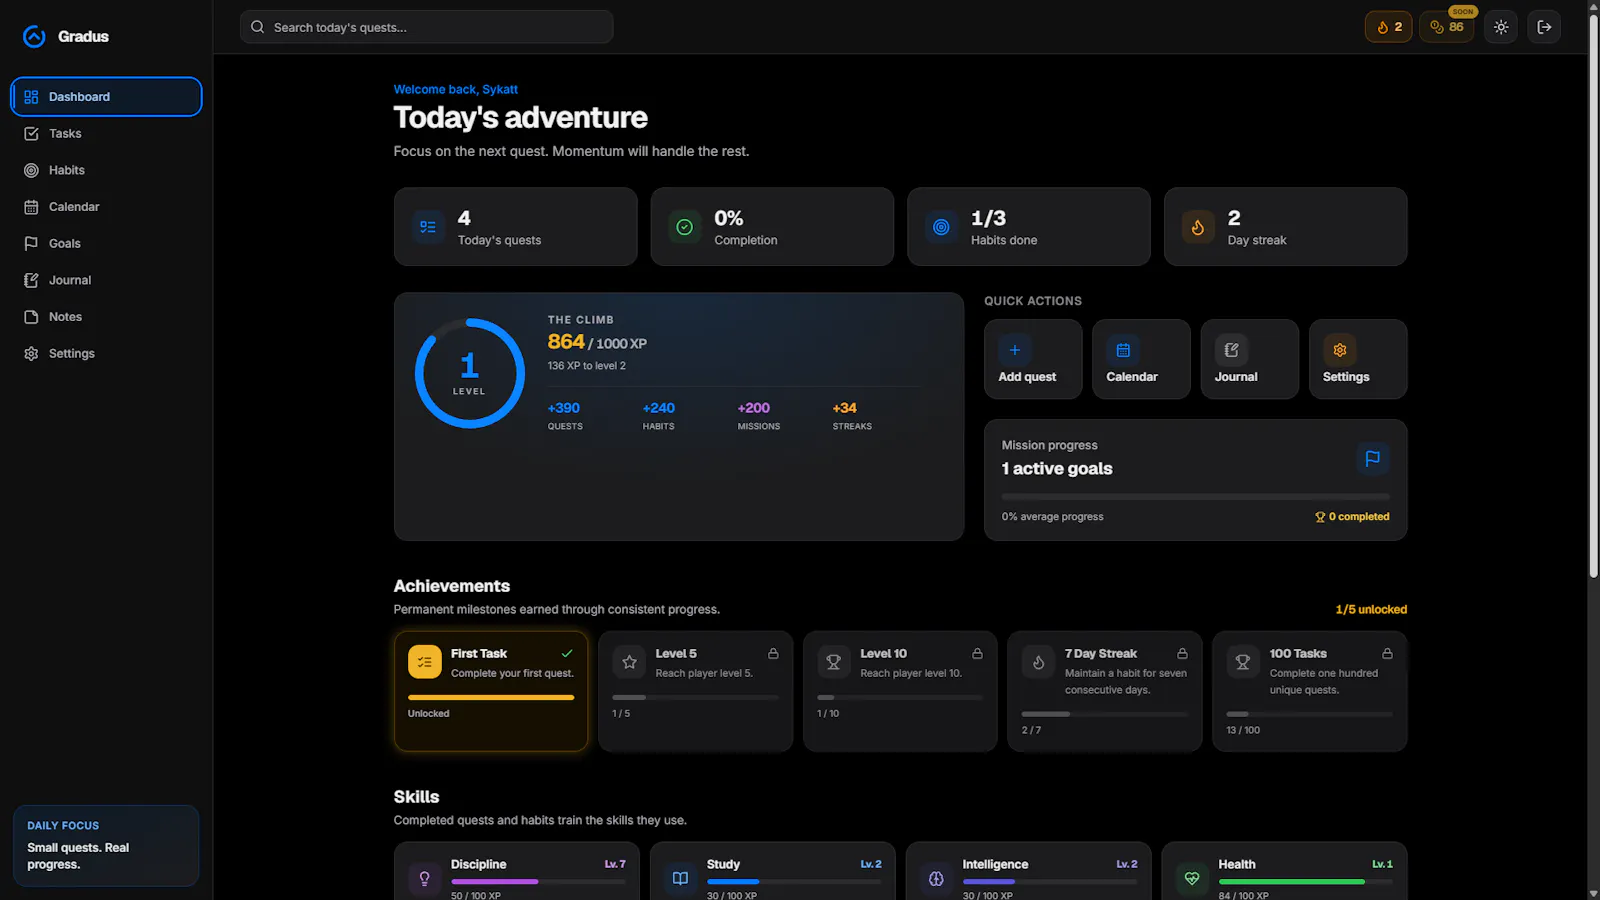This screenshot has width=1600, height=900.
Task: Click the Habits done target icon
Action: click(941, 227)
